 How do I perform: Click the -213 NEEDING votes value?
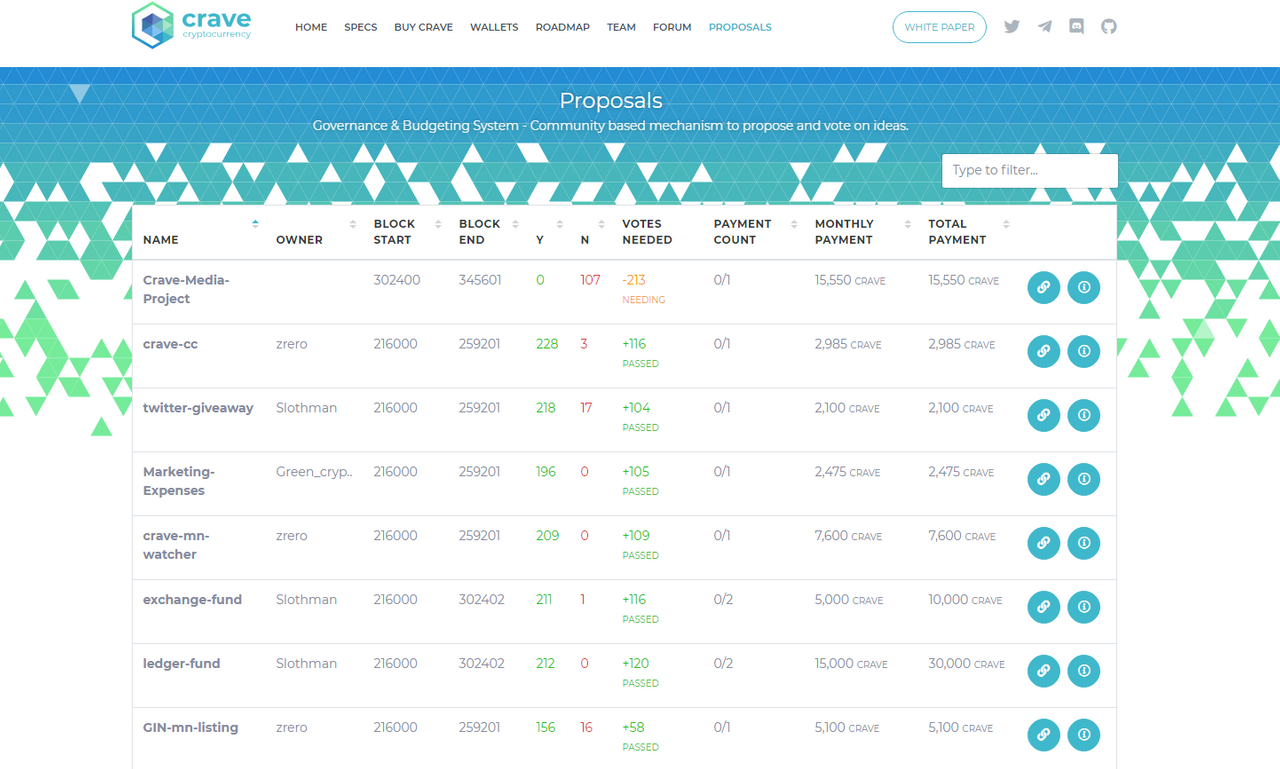pos(644,289)
